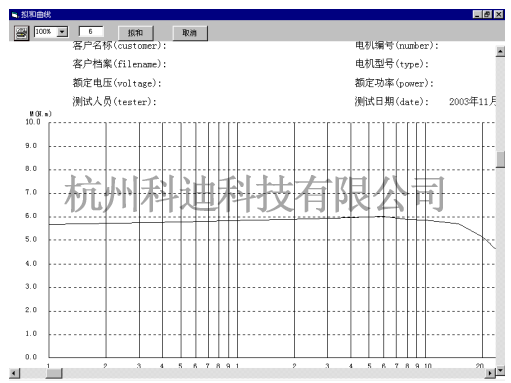Click the printer icon in the toolbar

(x=22, y=33)
